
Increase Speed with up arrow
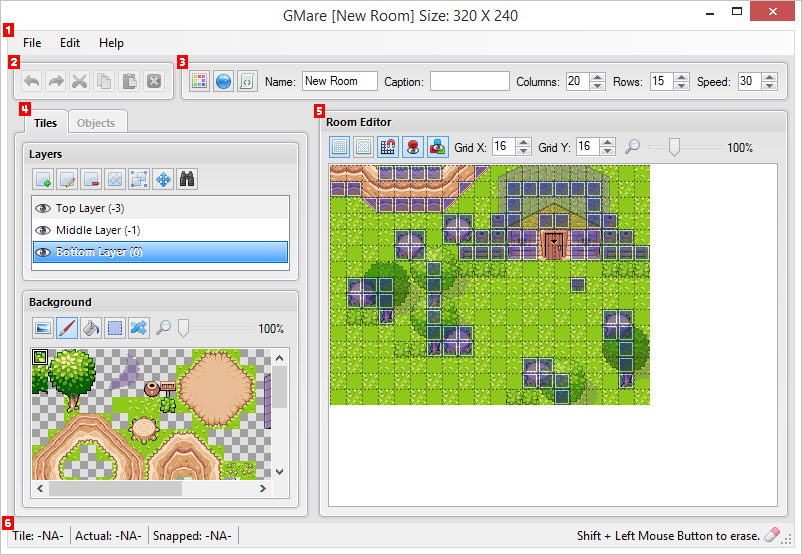(769, 77)
